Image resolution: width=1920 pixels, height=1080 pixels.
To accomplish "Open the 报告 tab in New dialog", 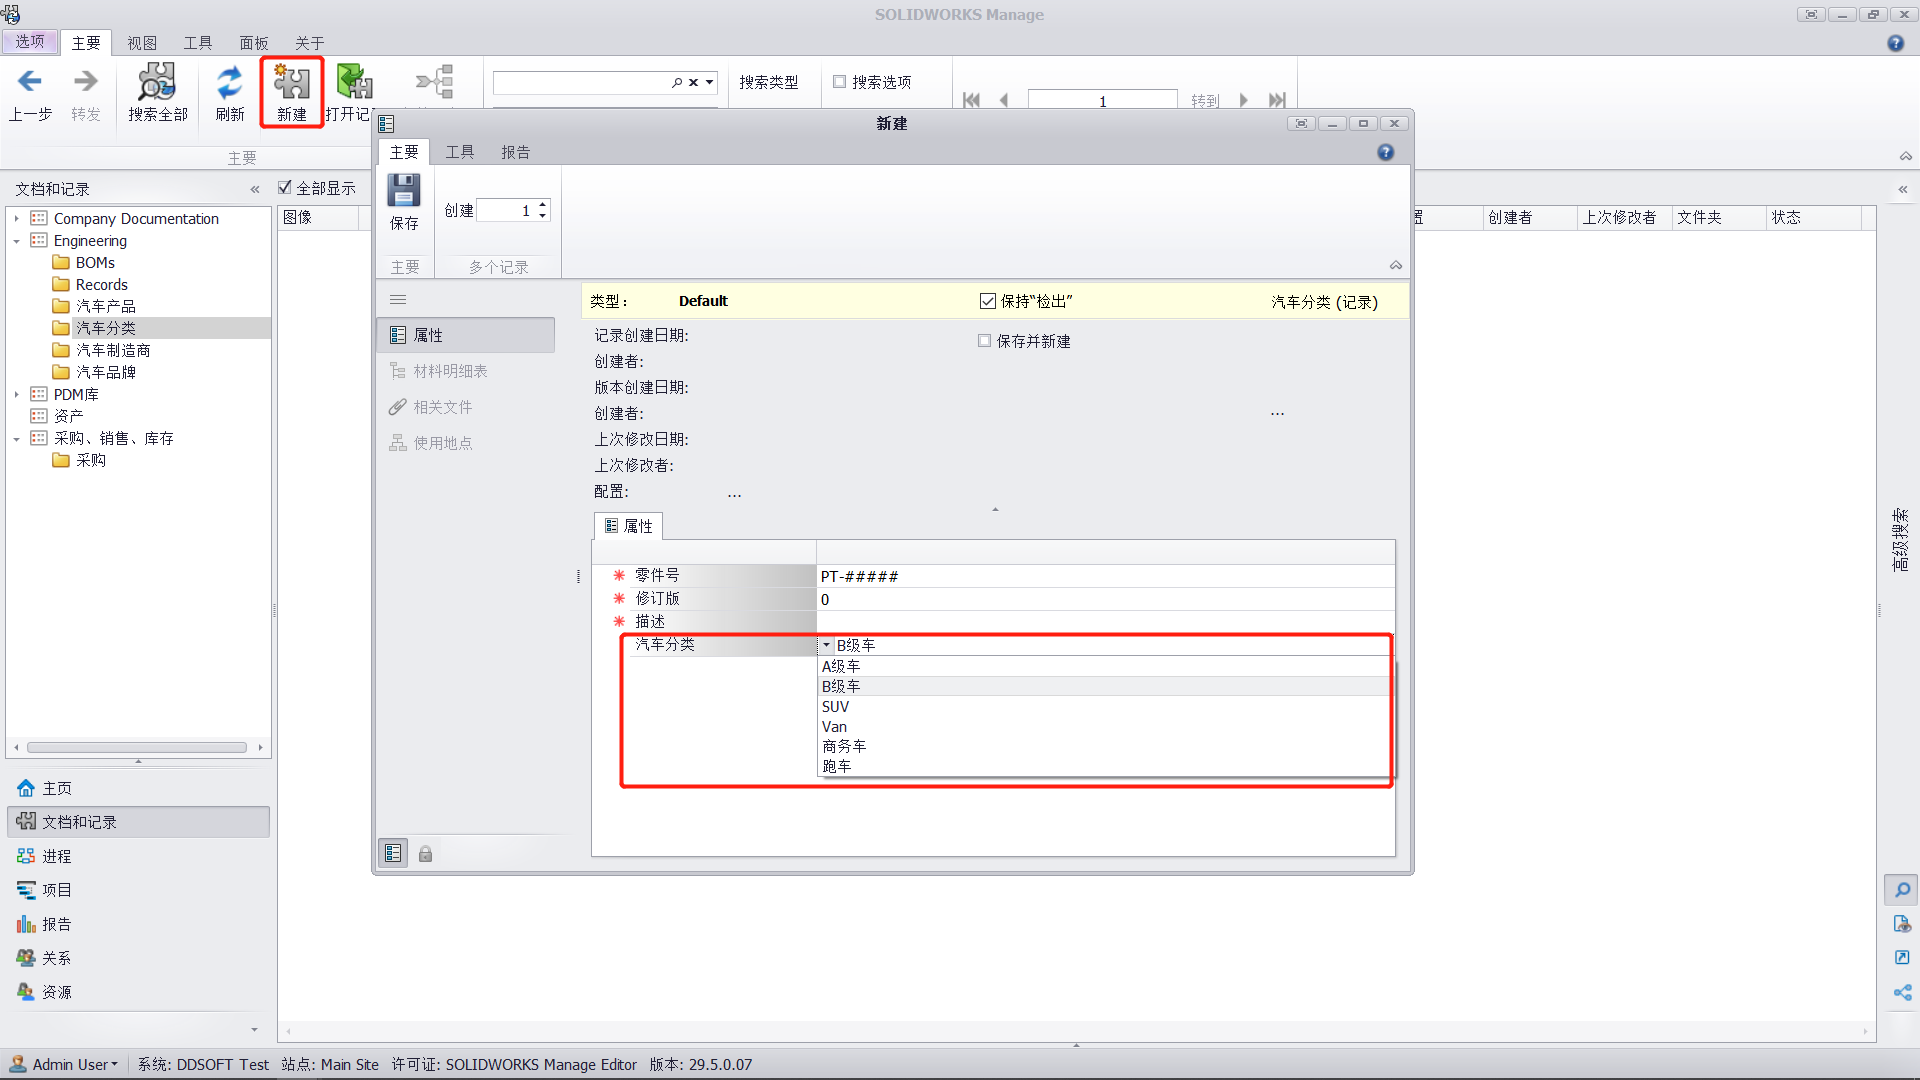I will [515, 152].
